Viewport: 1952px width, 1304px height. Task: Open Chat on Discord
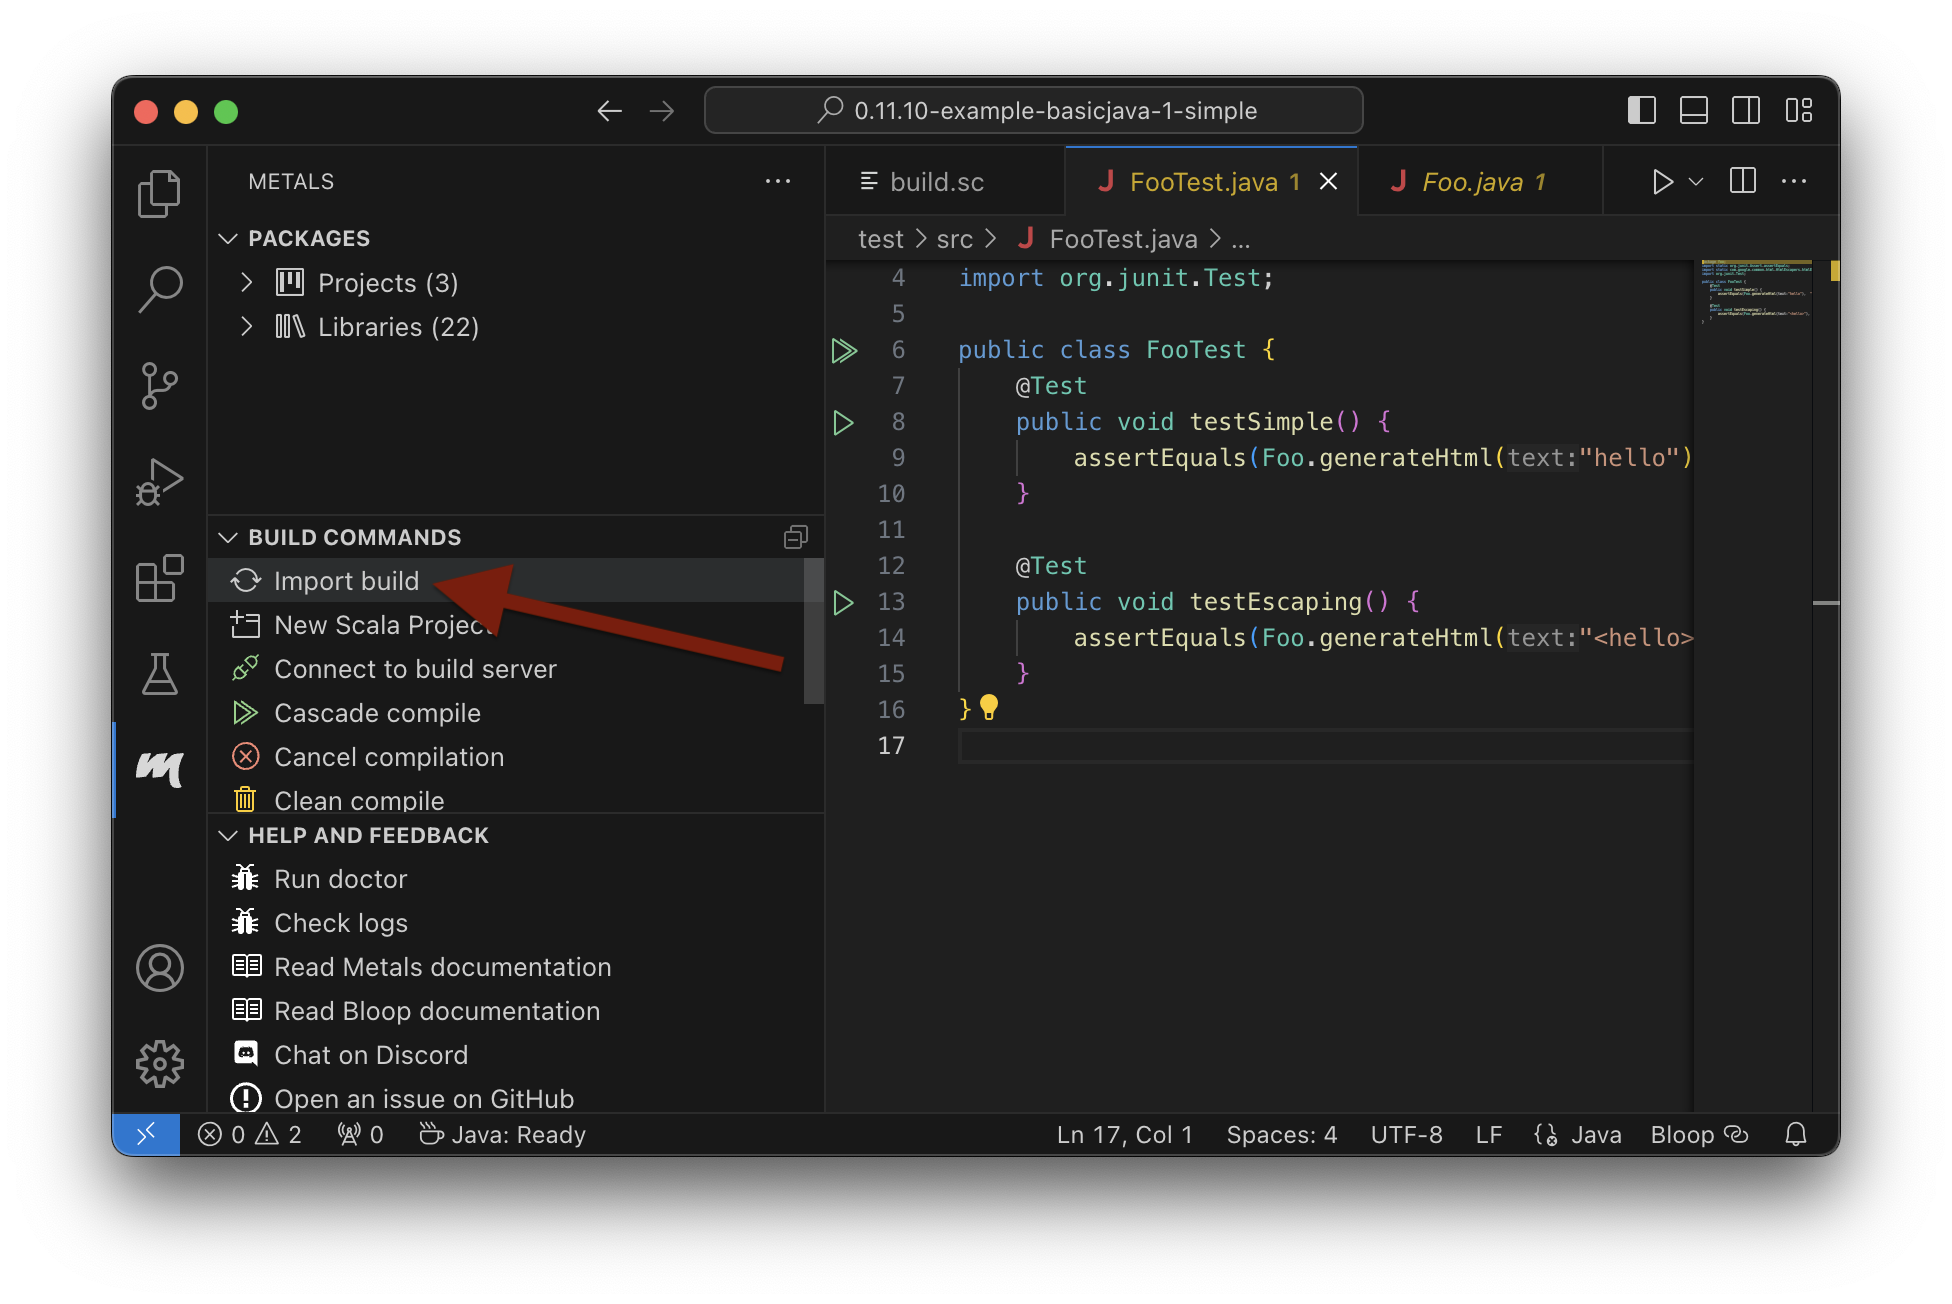click(371, 1054)
